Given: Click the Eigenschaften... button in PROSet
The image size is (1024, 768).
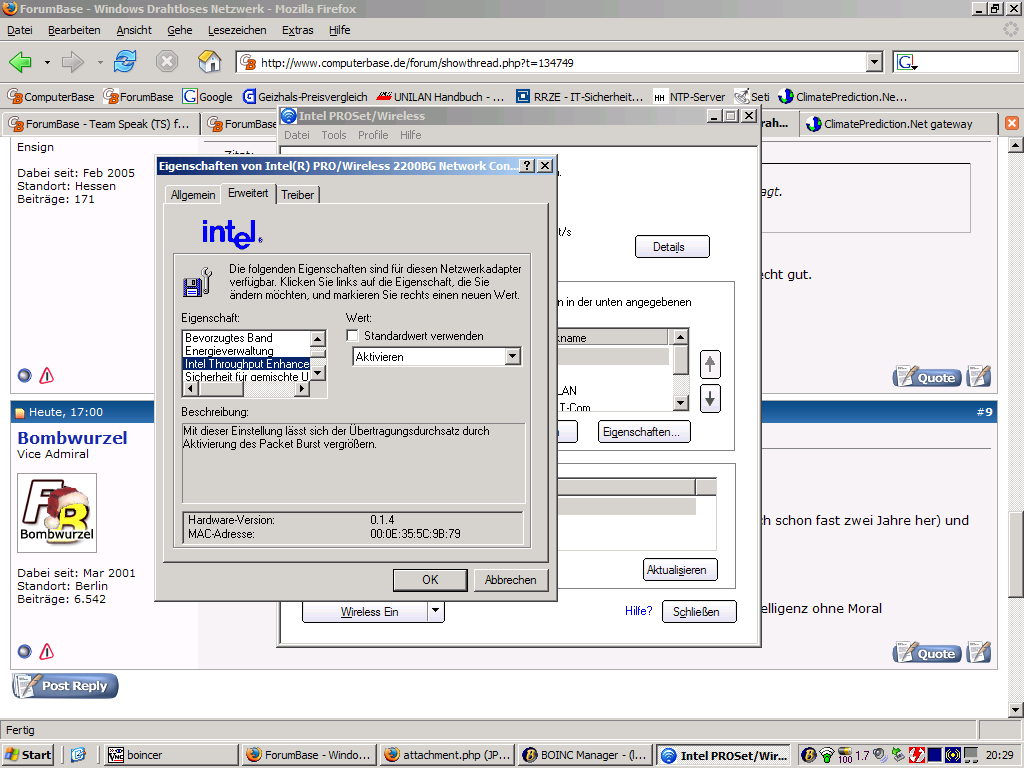Looking at the screenshot, I should pos(644,432).
